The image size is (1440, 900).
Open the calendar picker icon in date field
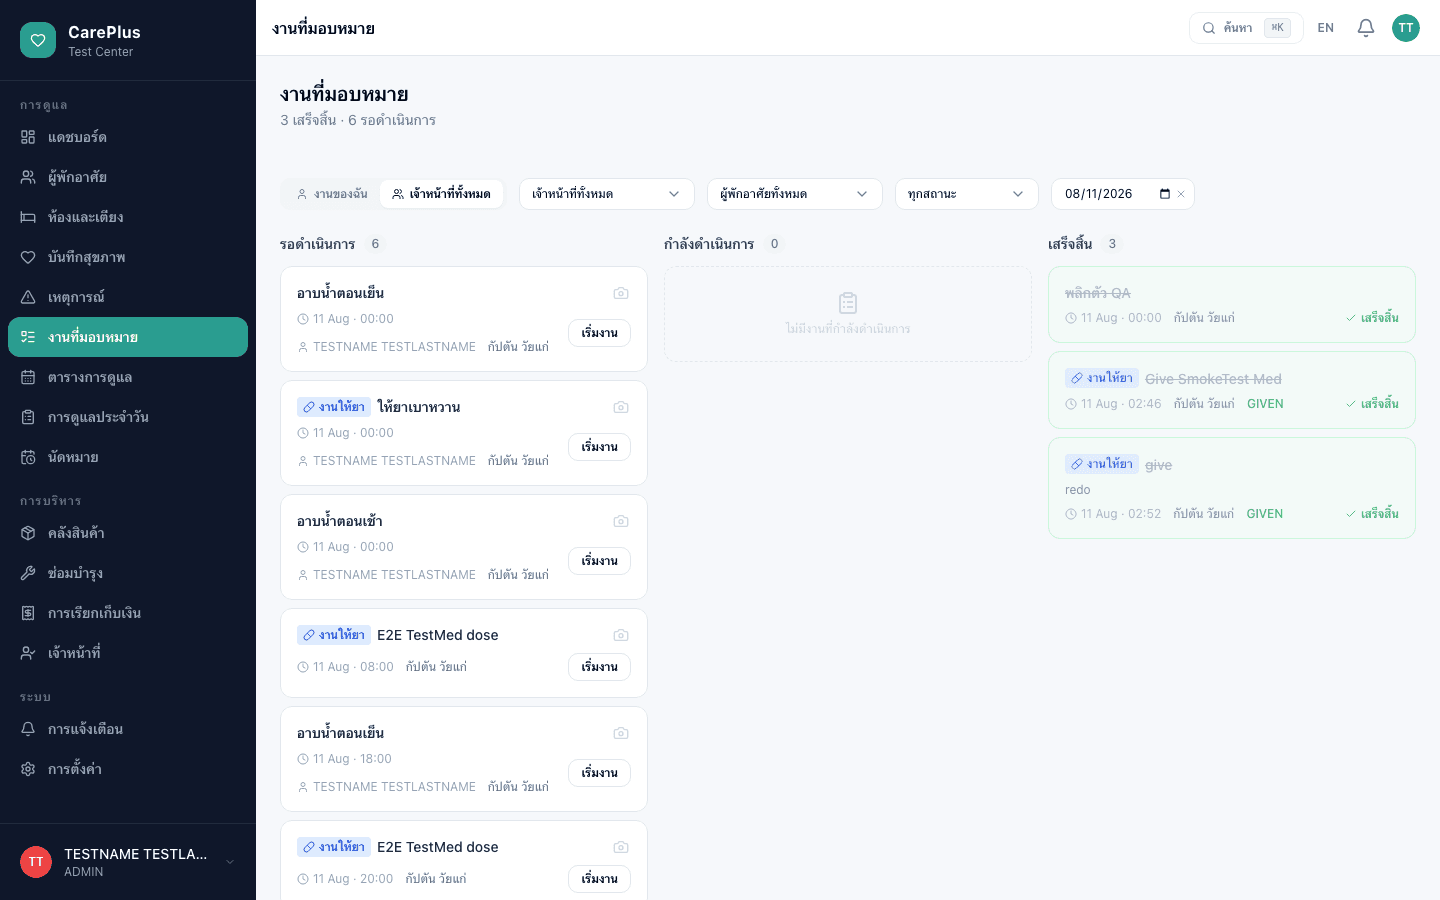pos(1164,194)
